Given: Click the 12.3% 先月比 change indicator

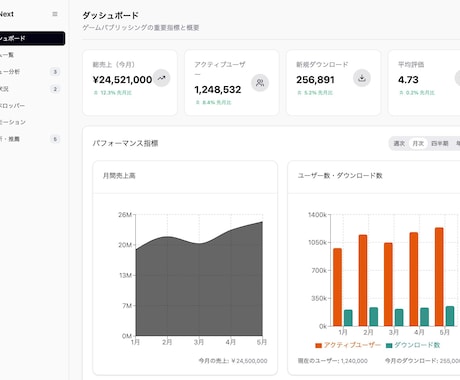Looking at the screenshot, I should (x=113, y=93).
